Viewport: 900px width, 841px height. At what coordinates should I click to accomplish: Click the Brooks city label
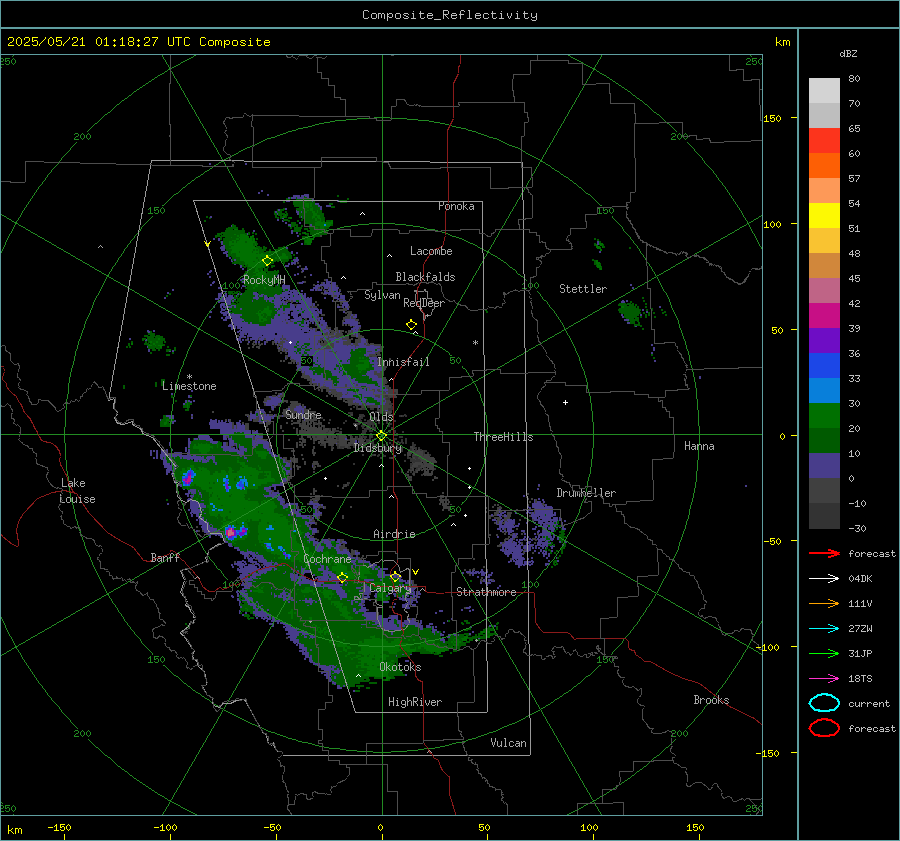point(711,700)
